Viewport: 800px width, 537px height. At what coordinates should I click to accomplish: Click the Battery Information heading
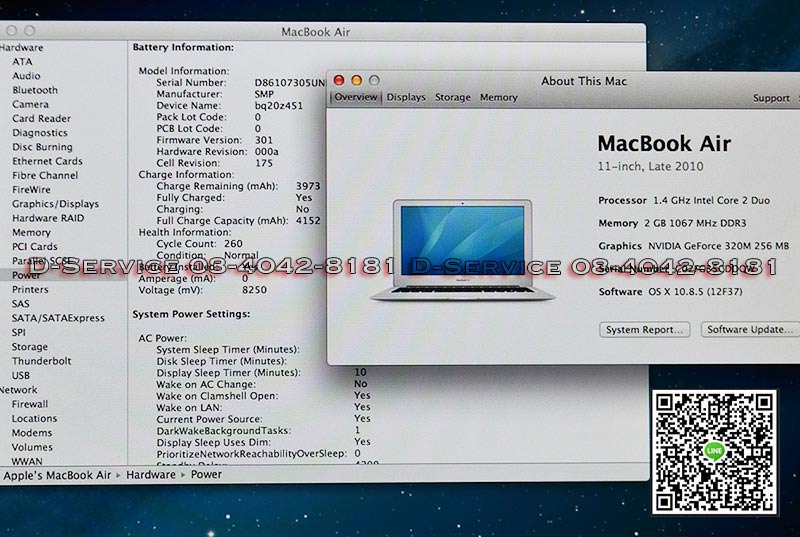183,47
